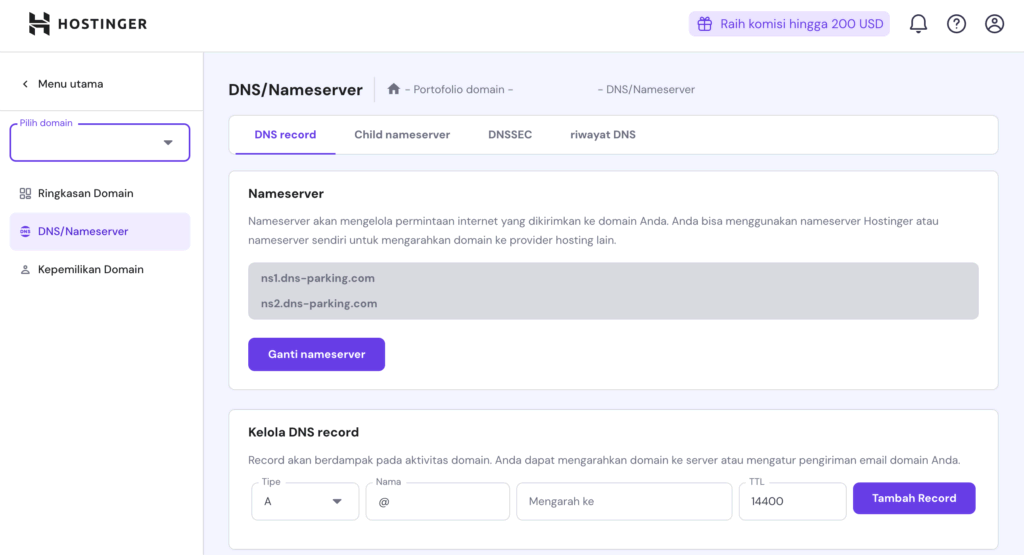Image resolution: width=1024 pixels, height=555 pixels.
Task: Click the gift icon in commission banner
Action: click(x=705, y=24)
